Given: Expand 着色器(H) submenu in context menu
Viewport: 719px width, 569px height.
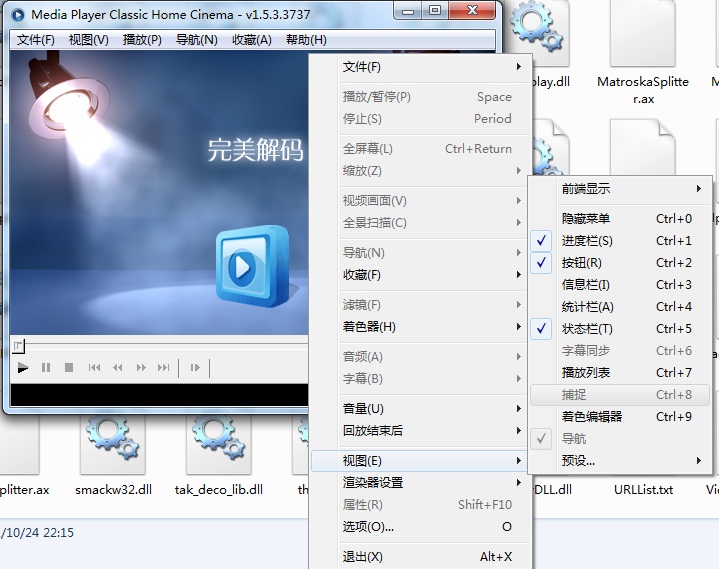Looking at the screenshot, I should [420, 327].
